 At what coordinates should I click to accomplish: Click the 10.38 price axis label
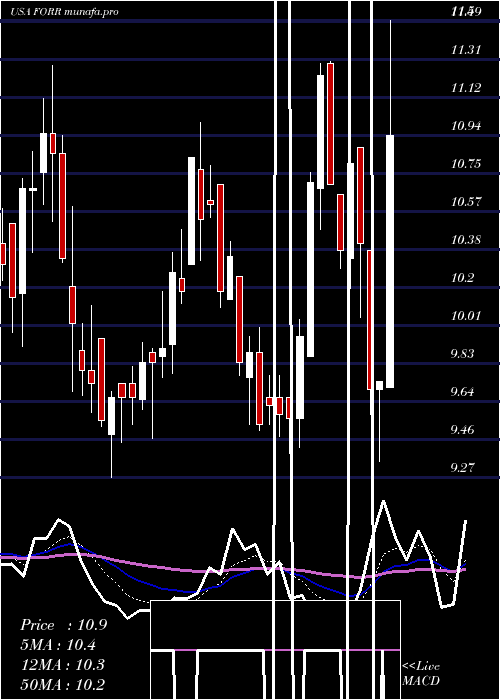pos(466,240)
